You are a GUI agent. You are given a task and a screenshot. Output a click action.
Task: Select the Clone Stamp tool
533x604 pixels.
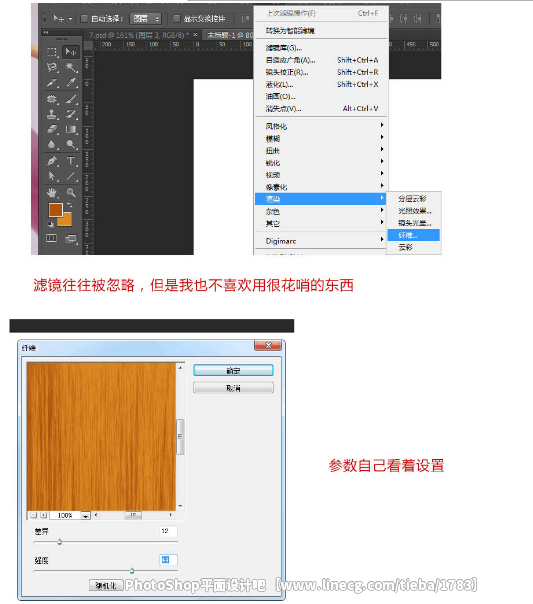tap(52, 114)
